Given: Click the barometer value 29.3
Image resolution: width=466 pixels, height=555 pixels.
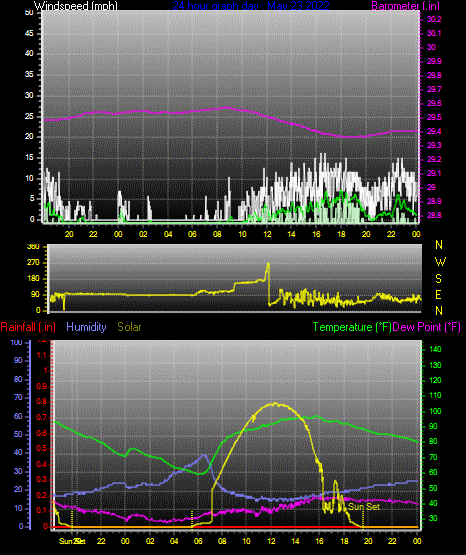Looking at the screenshot, I should click(434, 145).
